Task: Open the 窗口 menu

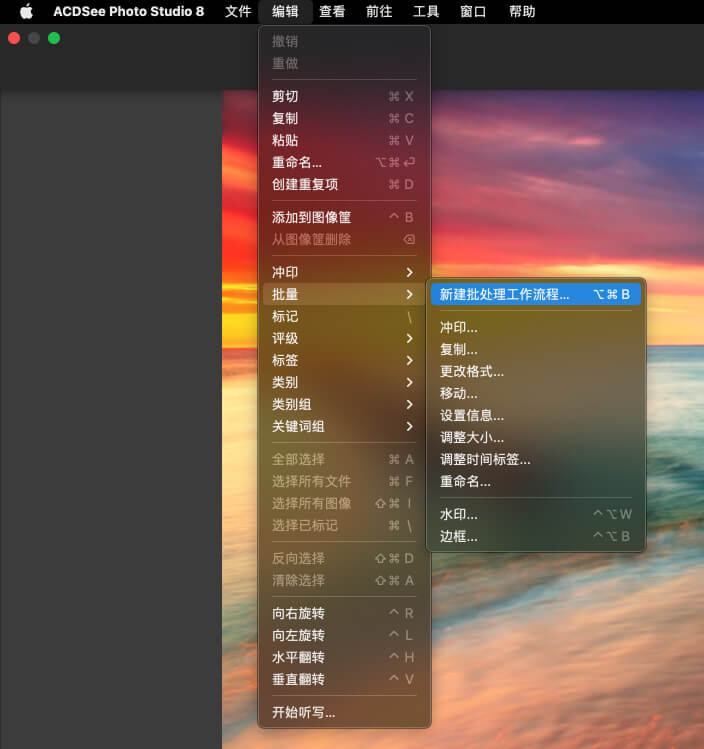Action: tap(473, 11)
